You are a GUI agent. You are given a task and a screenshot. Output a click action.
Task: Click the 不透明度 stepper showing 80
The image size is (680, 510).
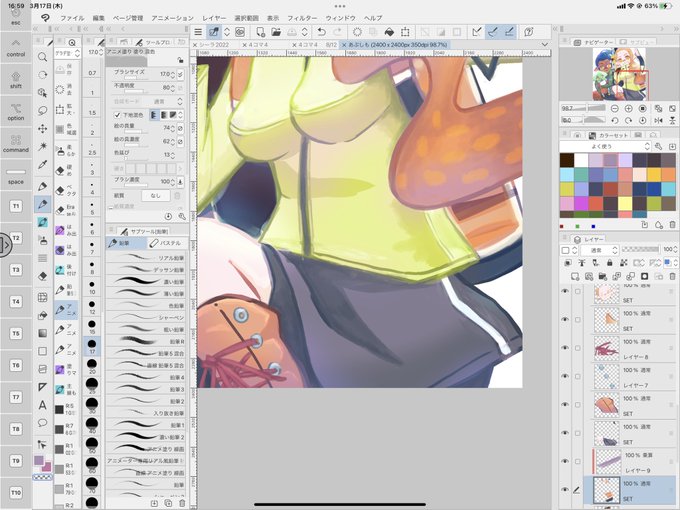tap(173, 88)
